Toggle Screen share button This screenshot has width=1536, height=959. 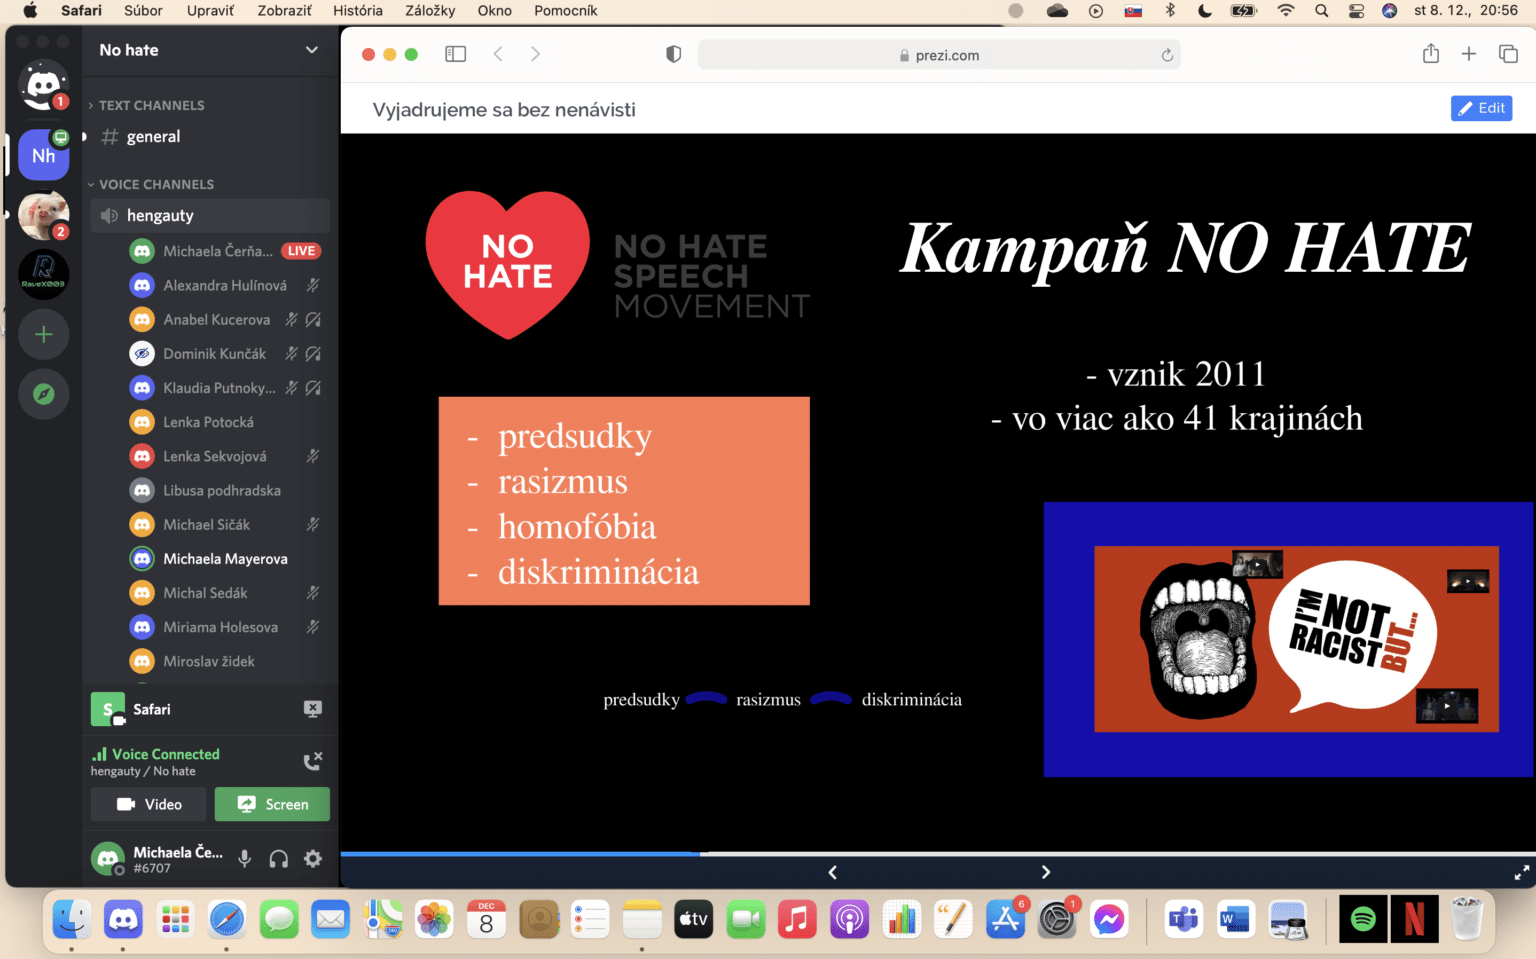coord(272,804)
